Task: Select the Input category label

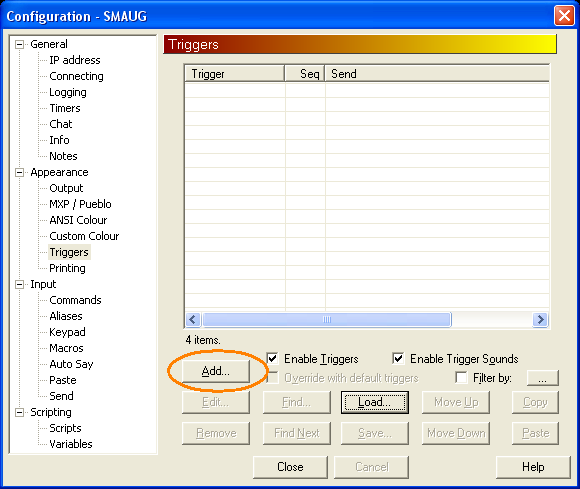Action: pyautogui.click(x=43, y=284)
